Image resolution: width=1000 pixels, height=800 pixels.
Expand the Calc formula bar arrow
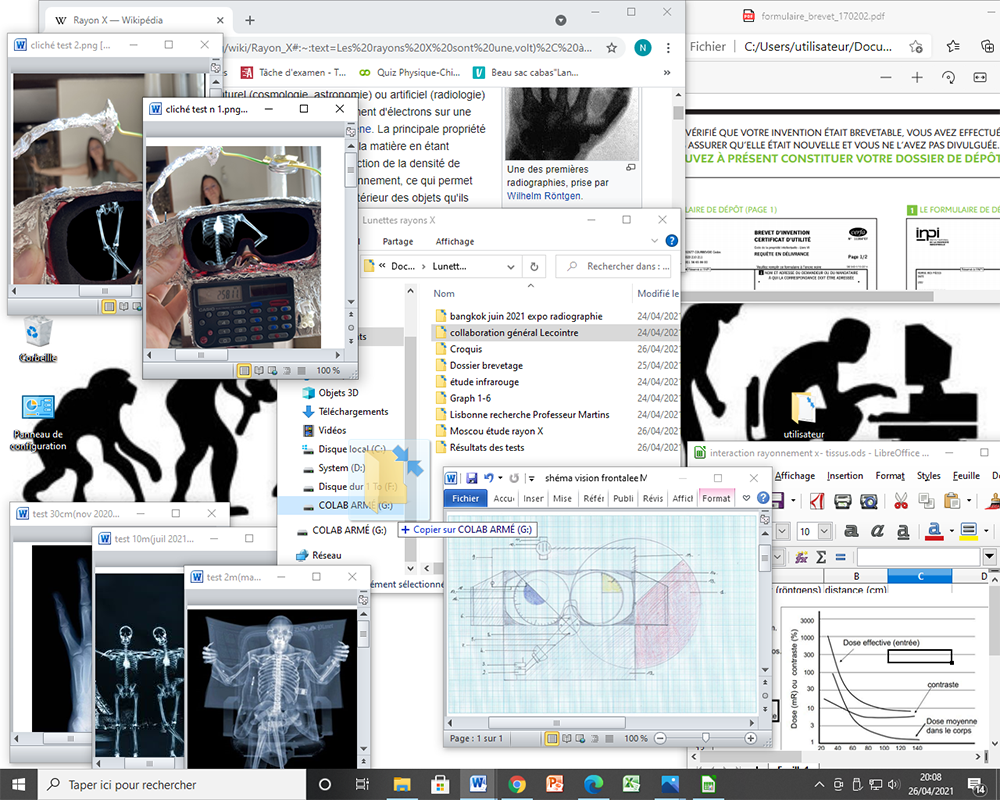click(x=989, y=557)
